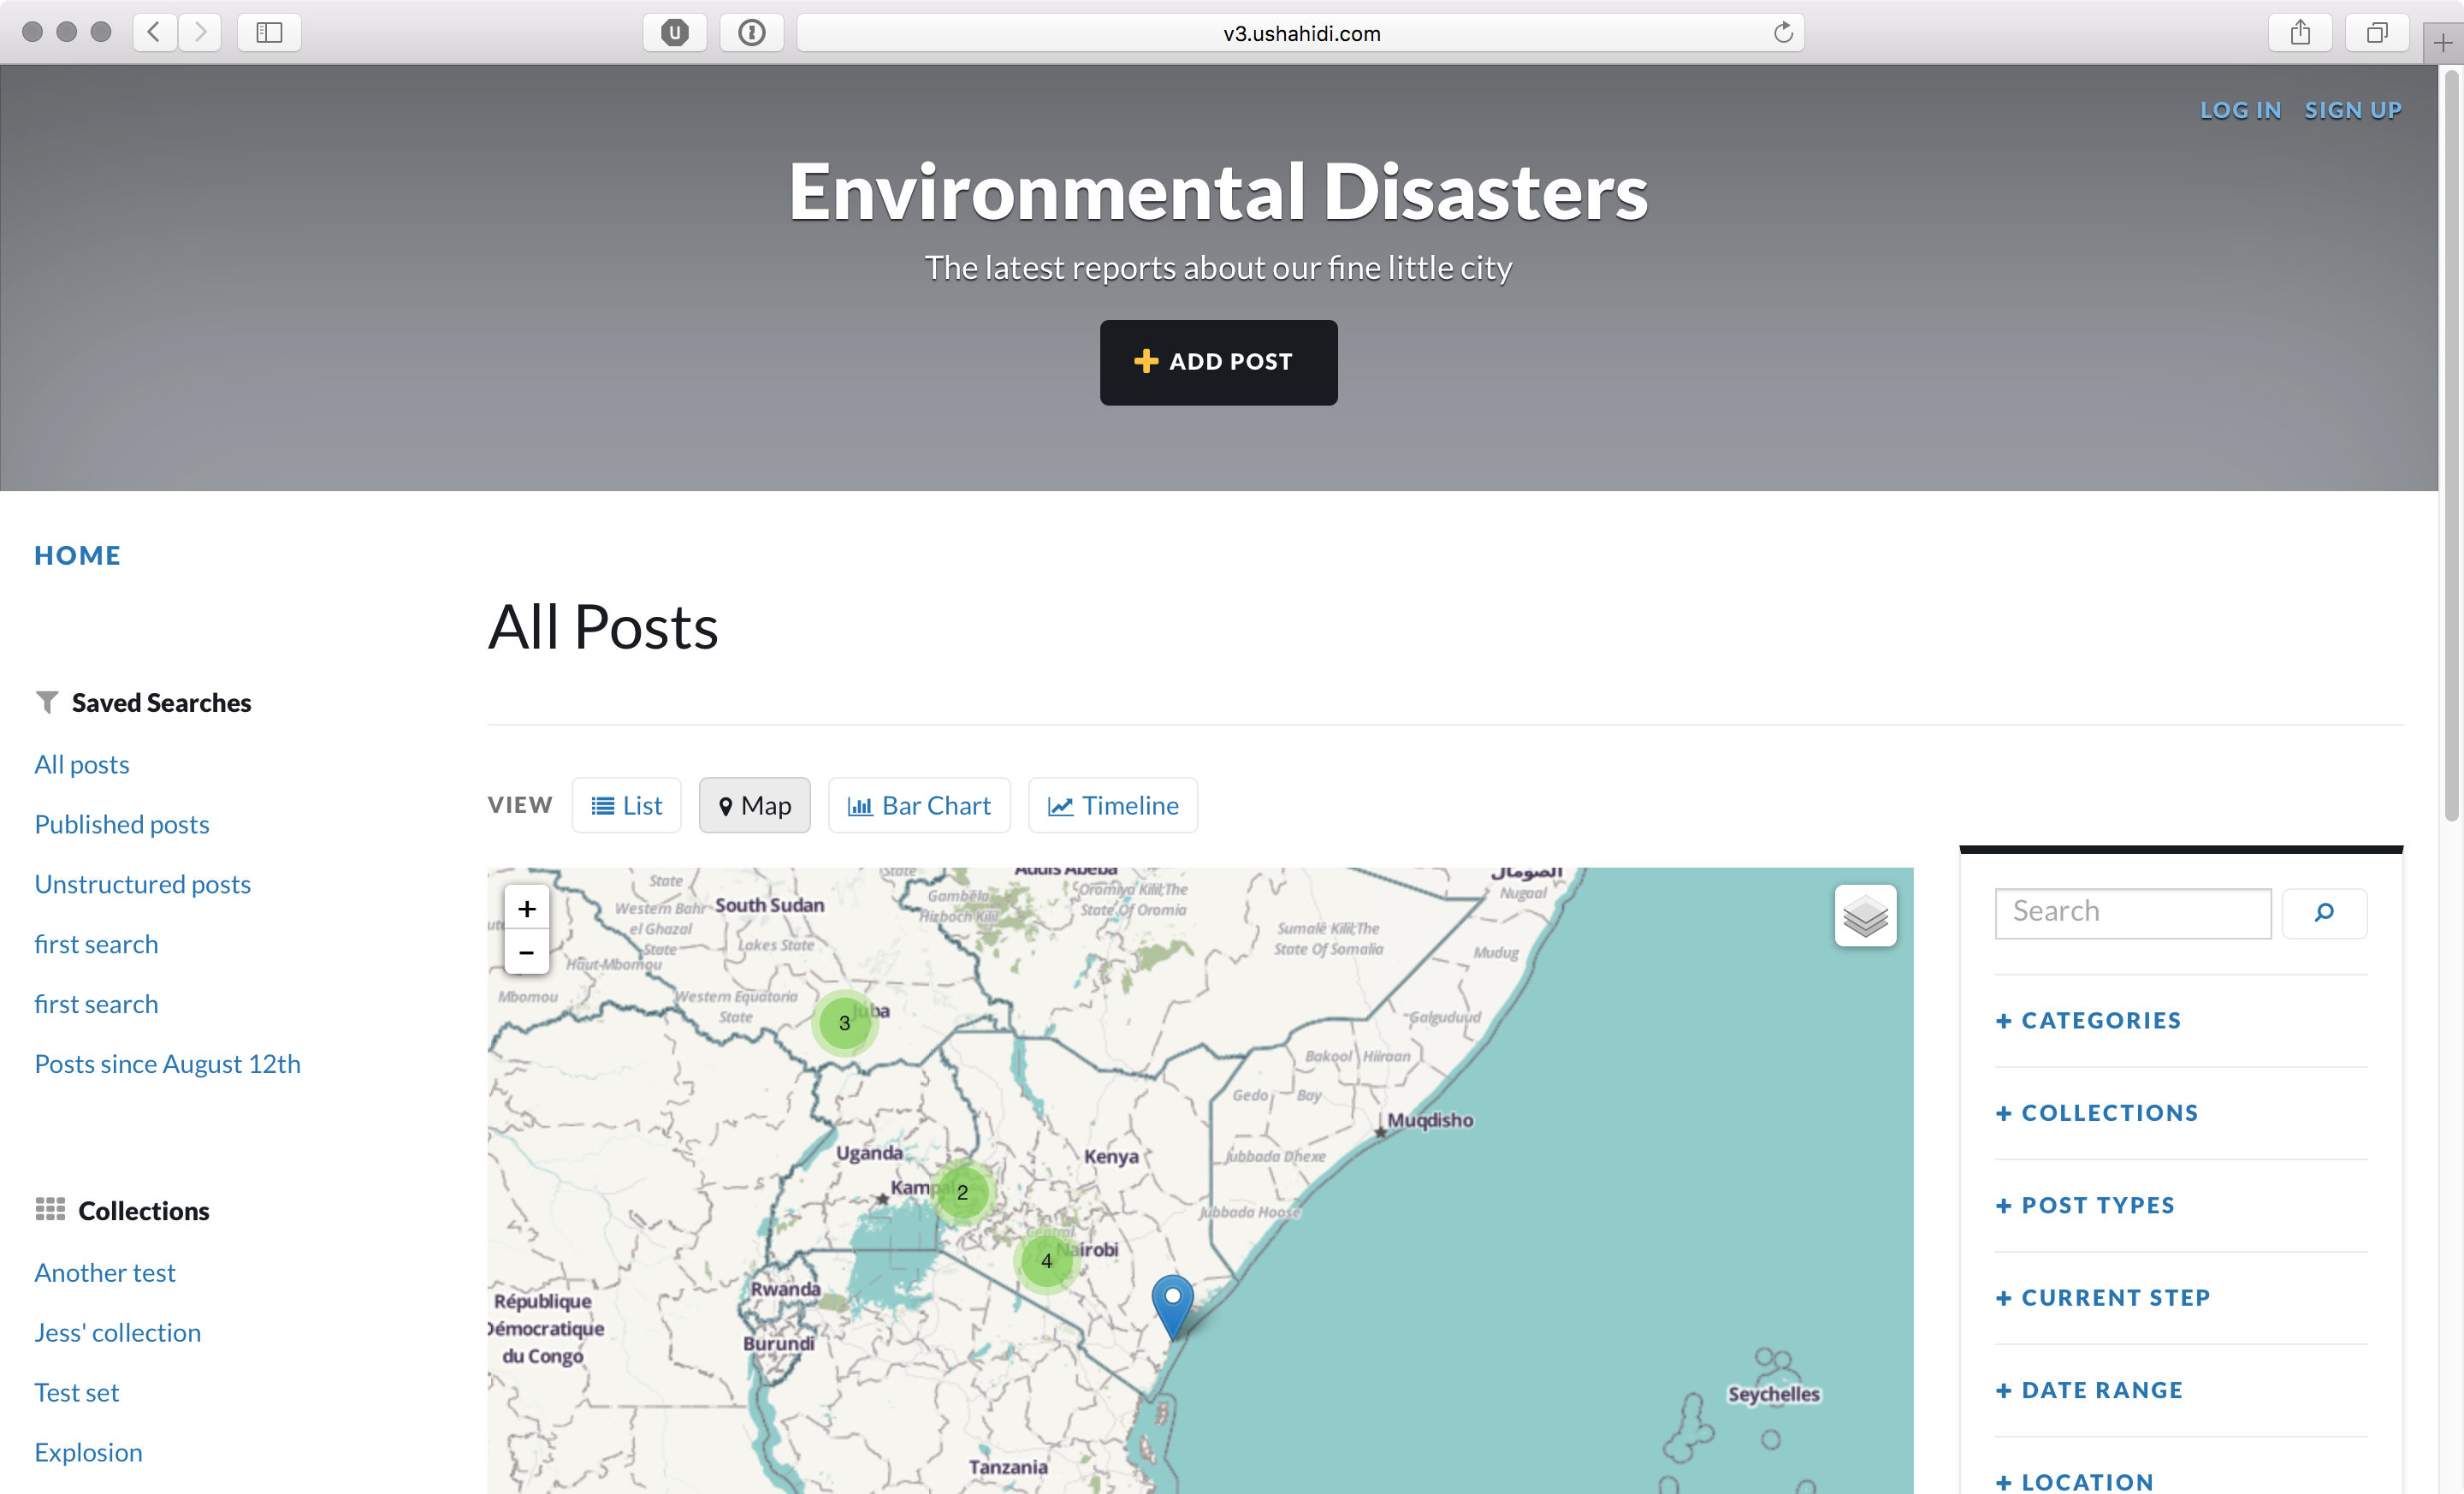Zoom out on the map
Screen dimensions: 2464x1494
pos(526,952)
